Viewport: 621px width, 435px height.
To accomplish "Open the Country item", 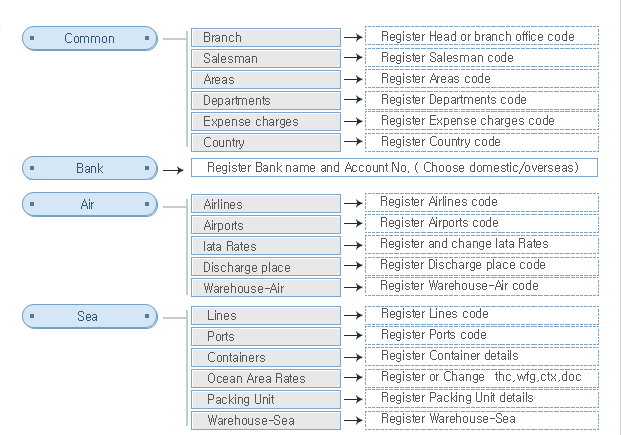I will pyautogui.click(x=265, y=142).
